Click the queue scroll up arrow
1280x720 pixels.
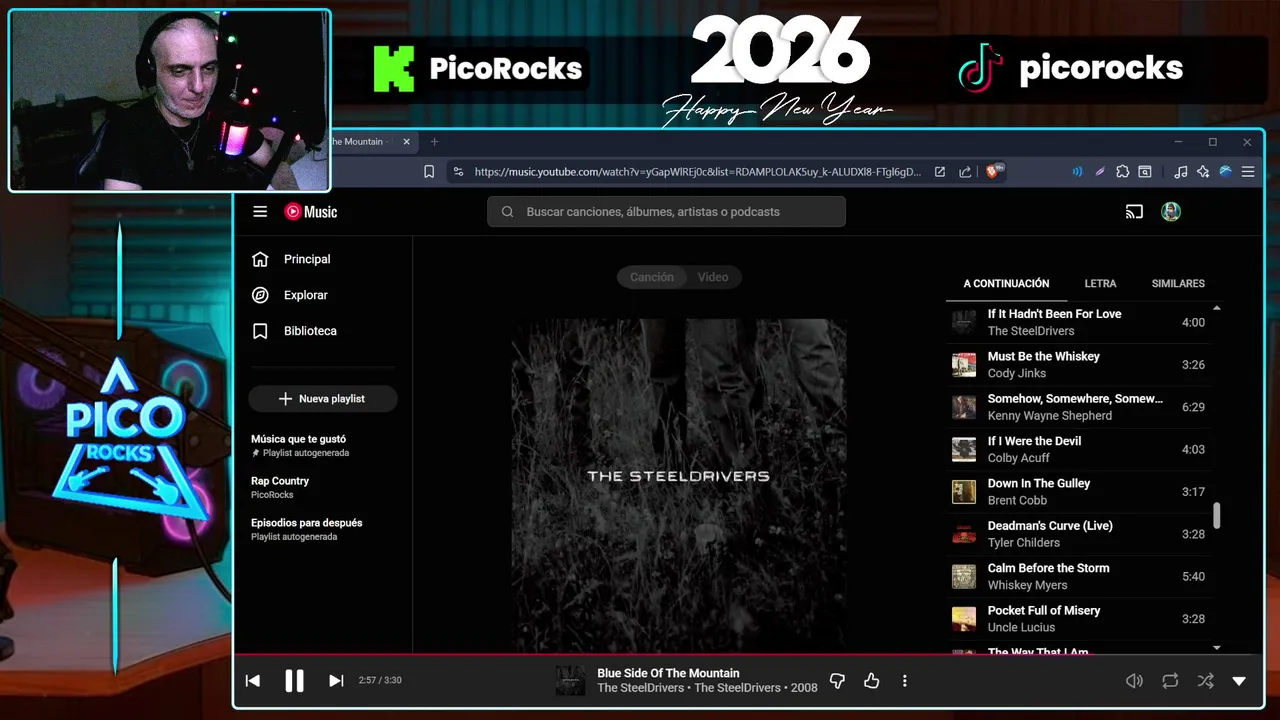tap(1217, 308)
